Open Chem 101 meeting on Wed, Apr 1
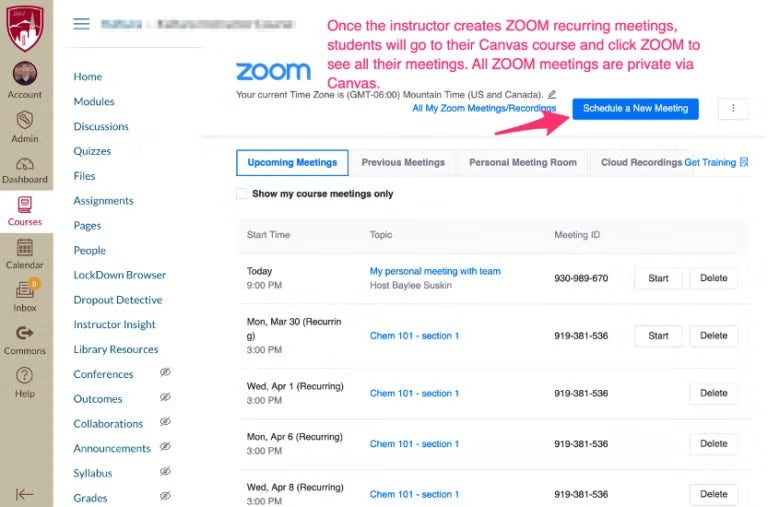Viewport: 768px width, 507px height. [x=414, y=393]
